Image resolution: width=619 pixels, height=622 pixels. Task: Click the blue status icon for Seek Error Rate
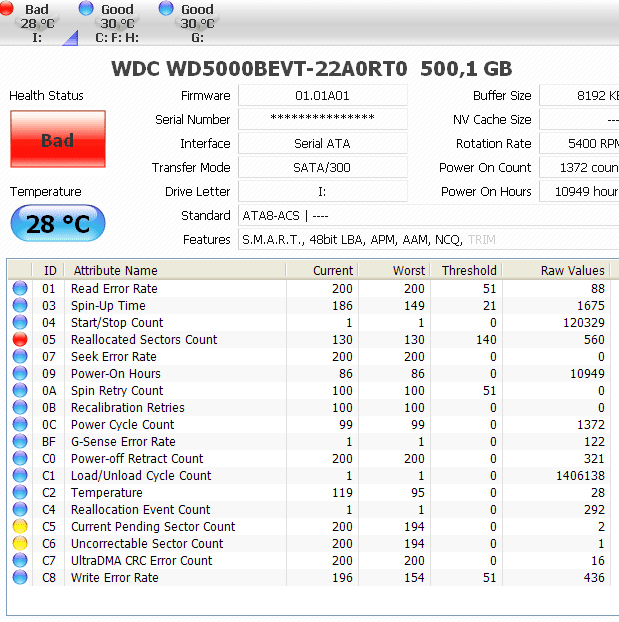20,357
